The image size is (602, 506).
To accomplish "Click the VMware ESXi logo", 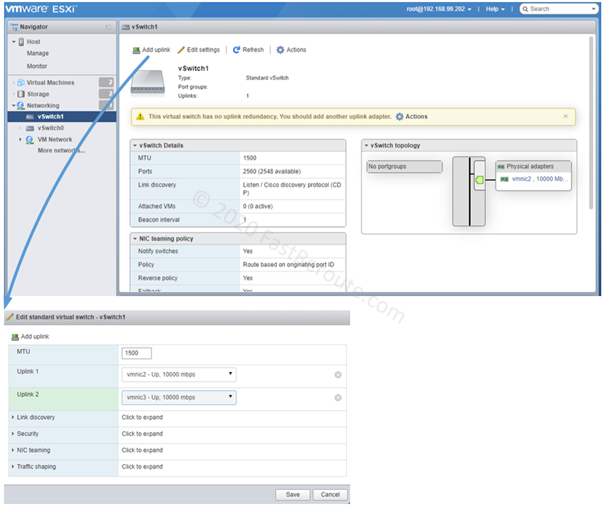I will (x=41, y=9).
